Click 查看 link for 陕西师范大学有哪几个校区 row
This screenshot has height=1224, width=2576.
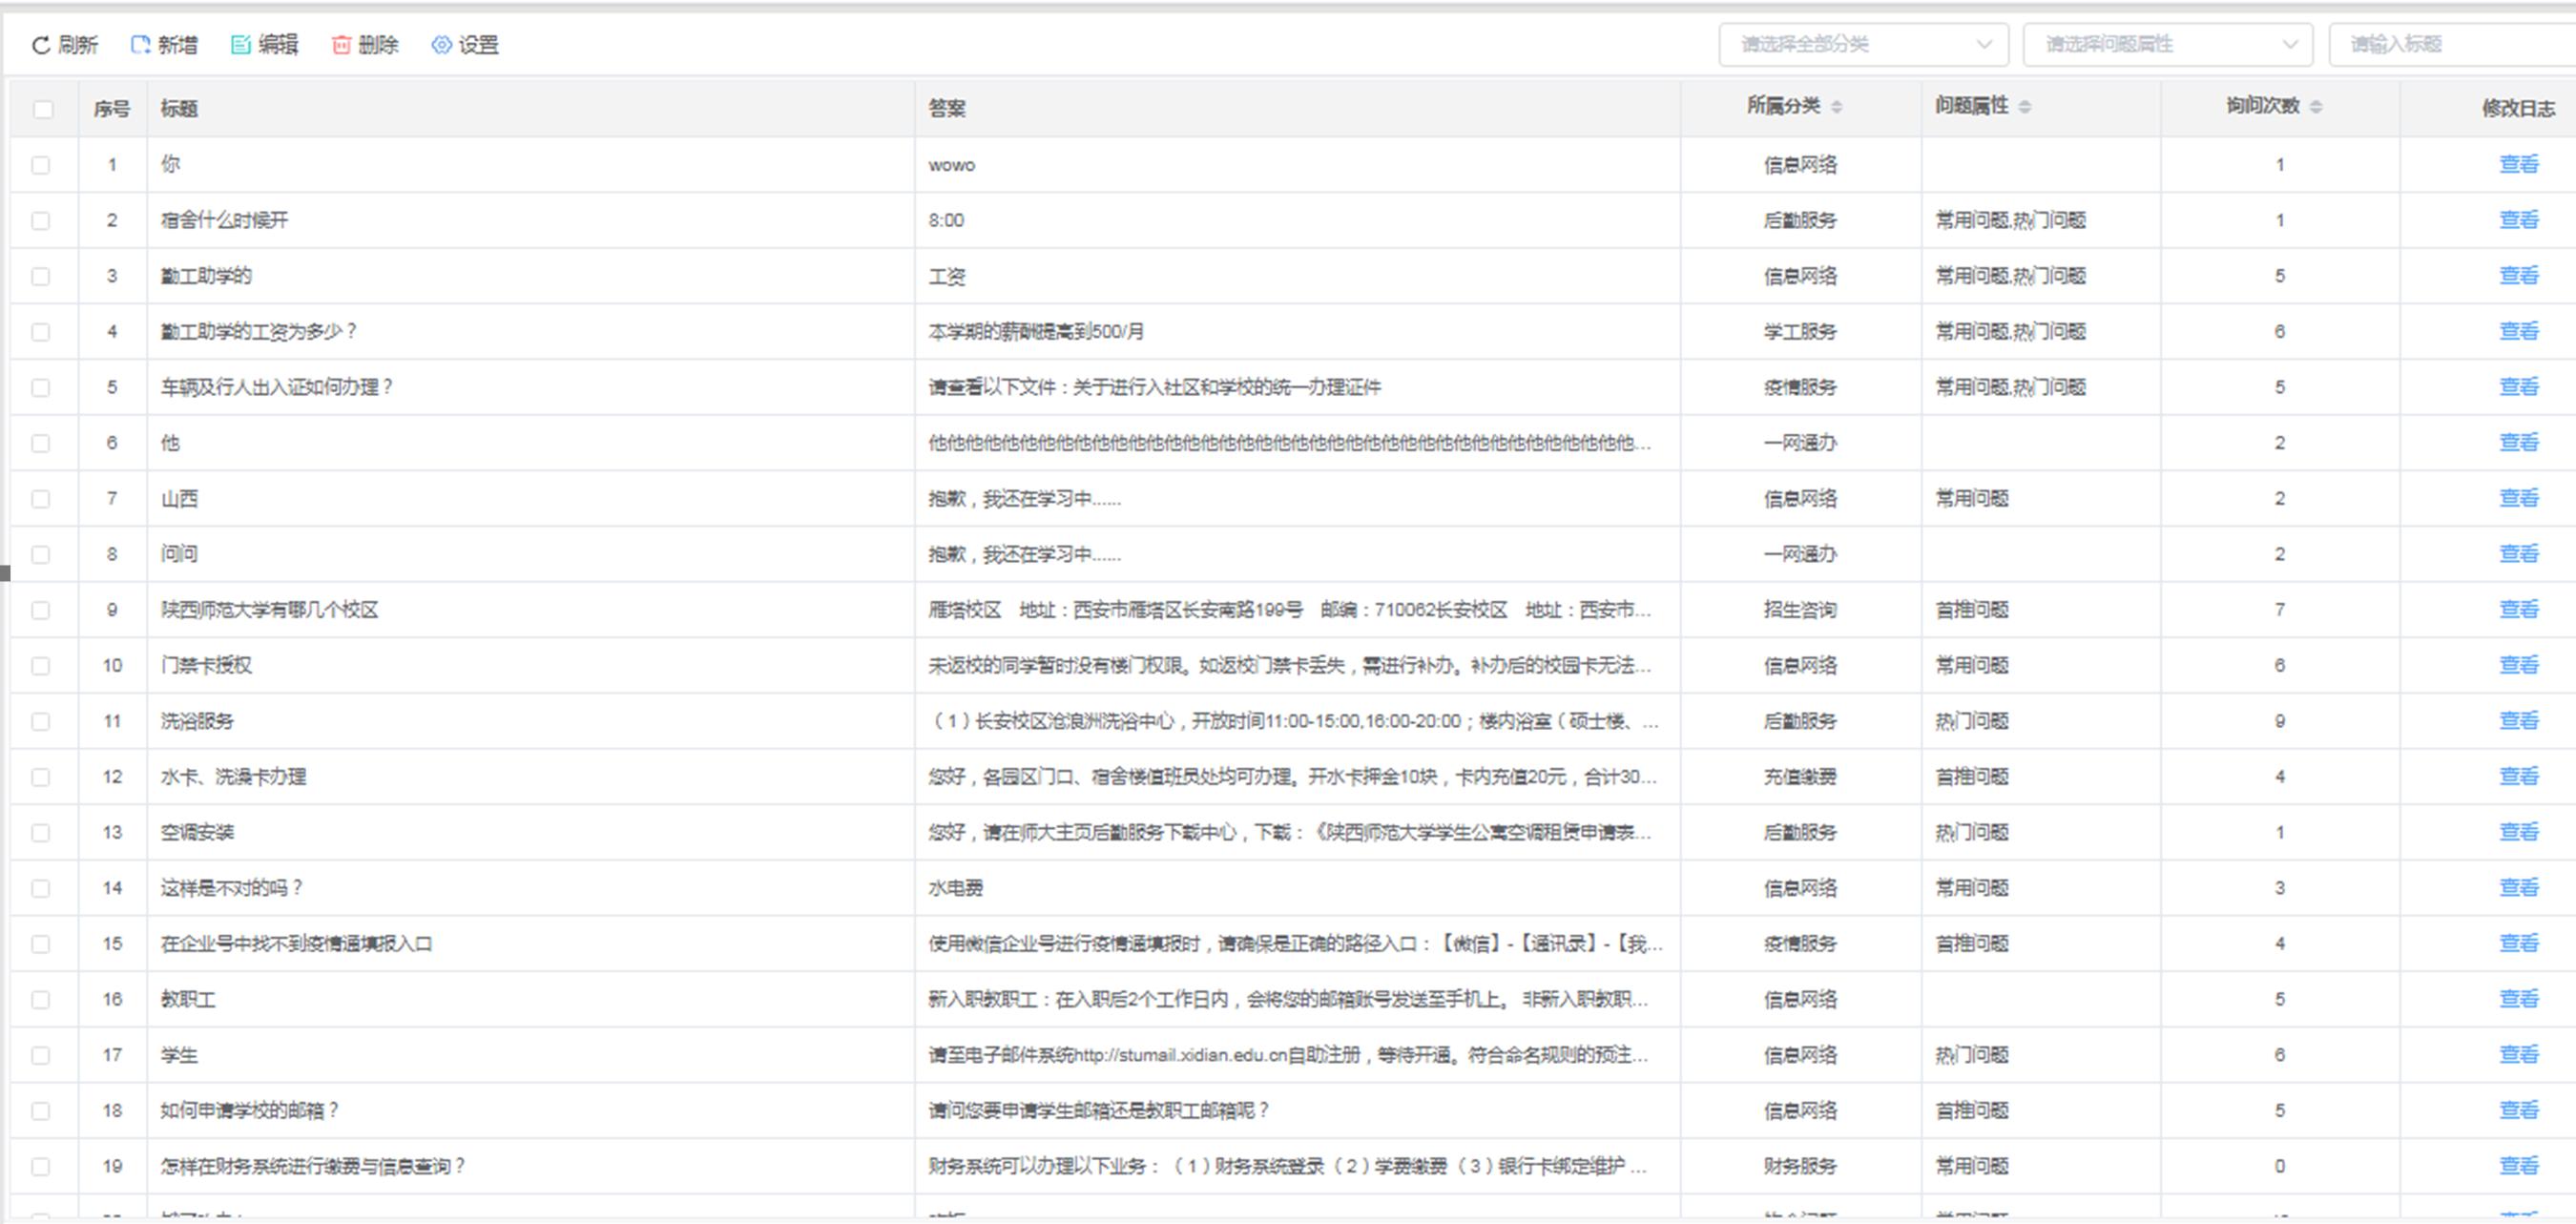(x=2521, y=609)
